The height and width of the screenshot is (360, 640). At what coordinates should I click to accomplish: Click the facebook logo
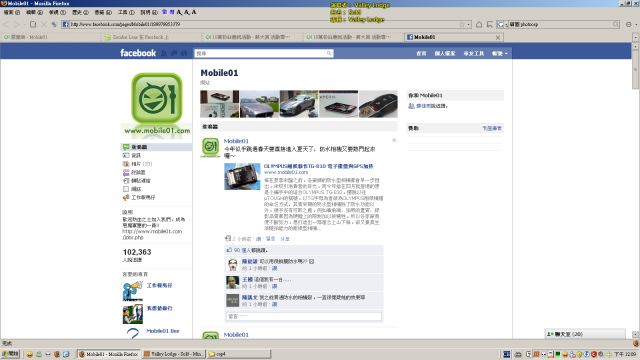pos(138,53)
